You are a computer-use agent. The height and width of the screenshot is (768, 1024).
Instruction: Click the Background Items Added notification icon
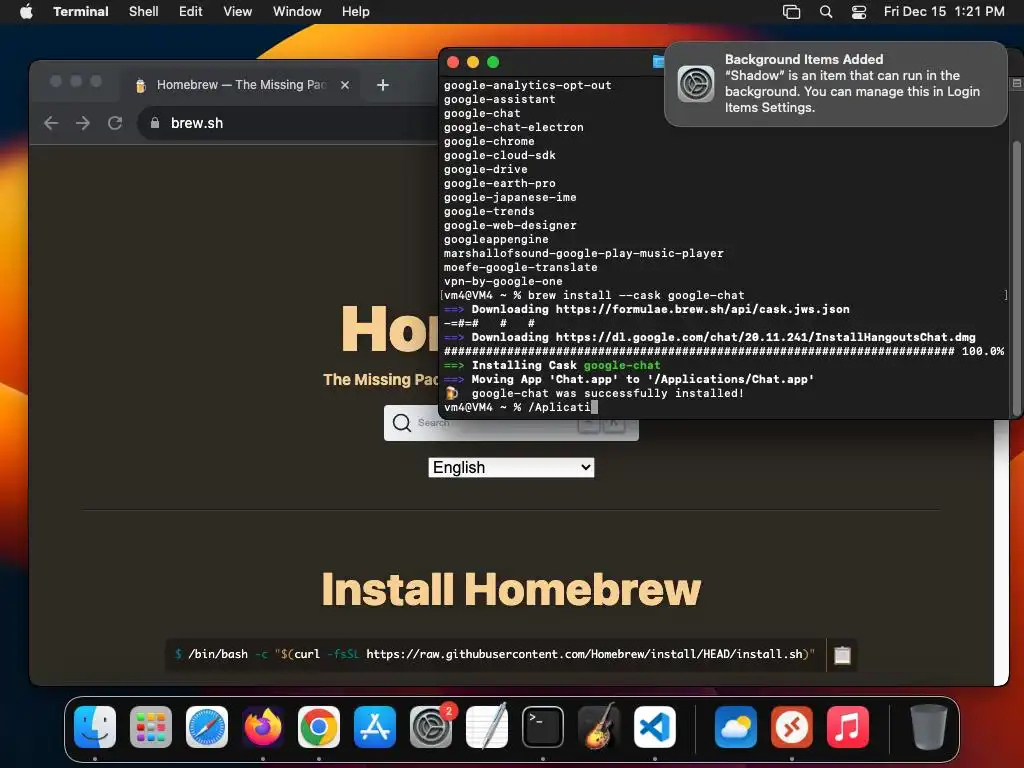(x=696, y=84)
